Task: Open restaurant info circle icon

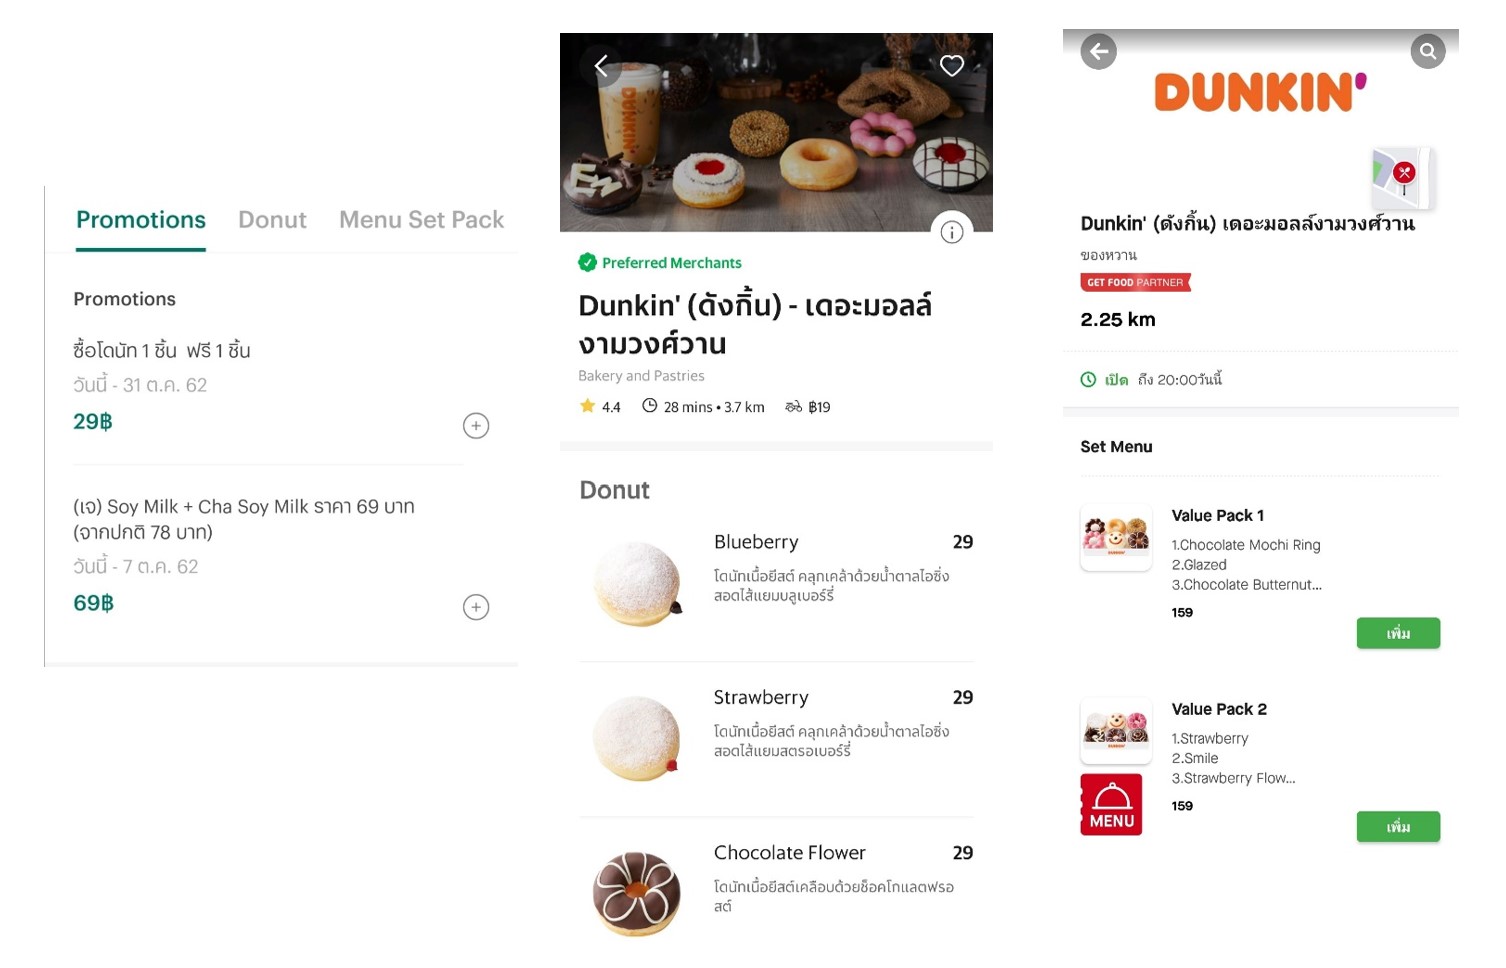Action: 952,232
